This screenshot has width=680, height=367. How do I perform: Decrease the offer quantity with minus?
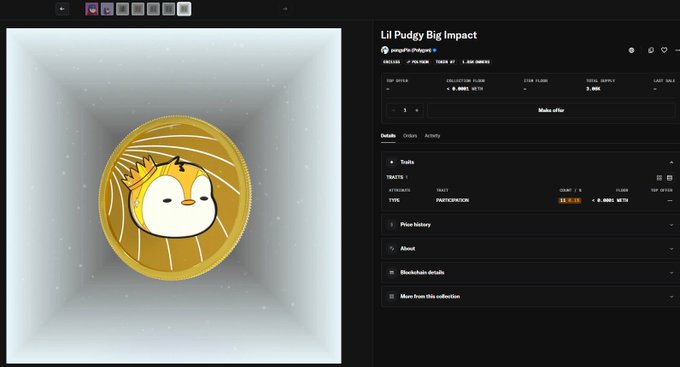[393, 110]
